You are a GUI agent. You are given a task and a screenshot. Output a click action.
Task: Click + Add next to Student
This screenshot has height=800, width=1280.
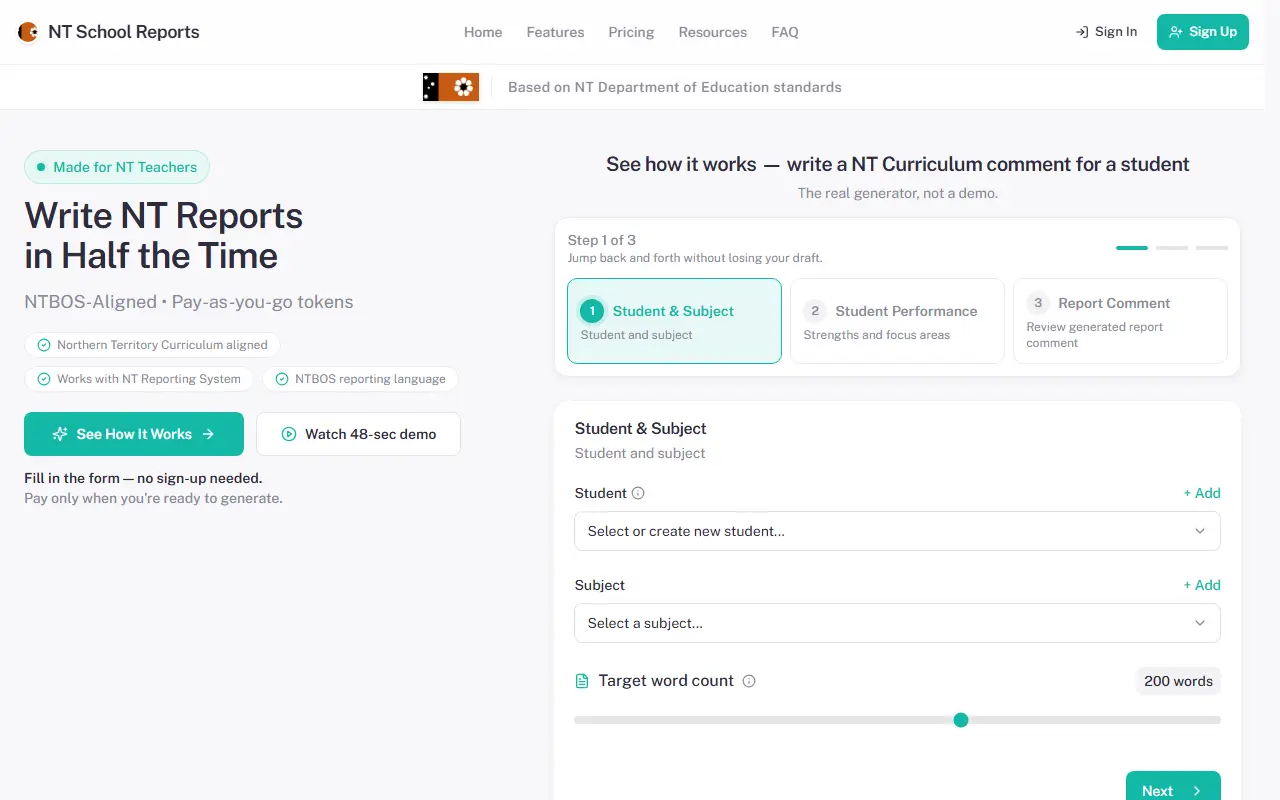click(1202, 493)
